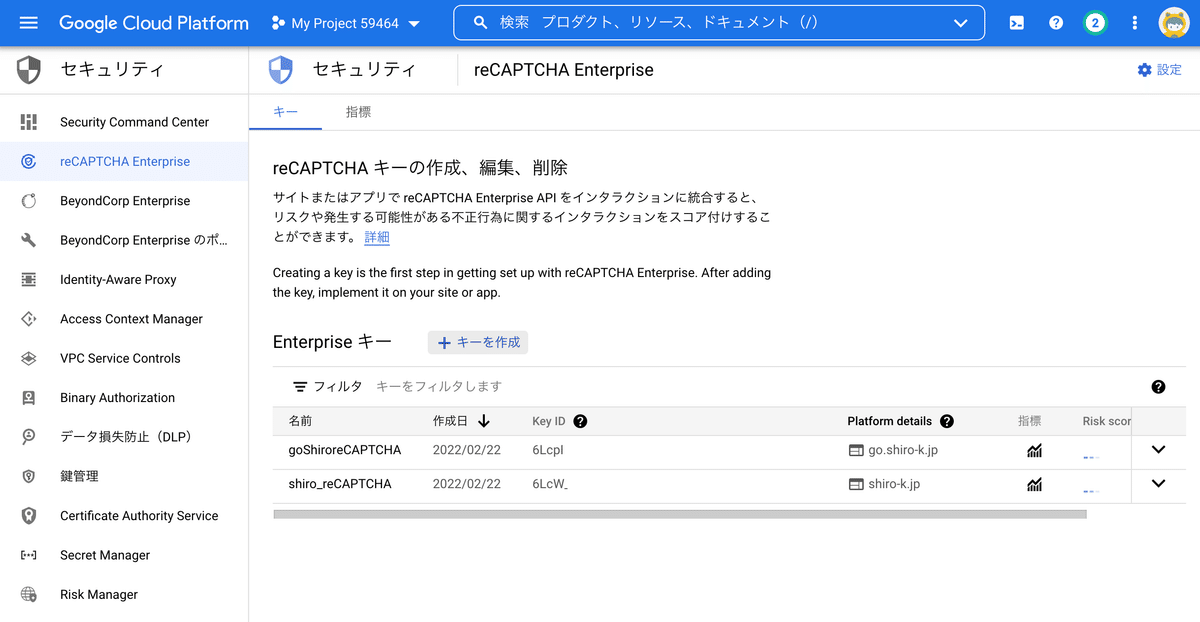Click Key ID value 6LcpI
1200x622 pixels.
point(549,450)
